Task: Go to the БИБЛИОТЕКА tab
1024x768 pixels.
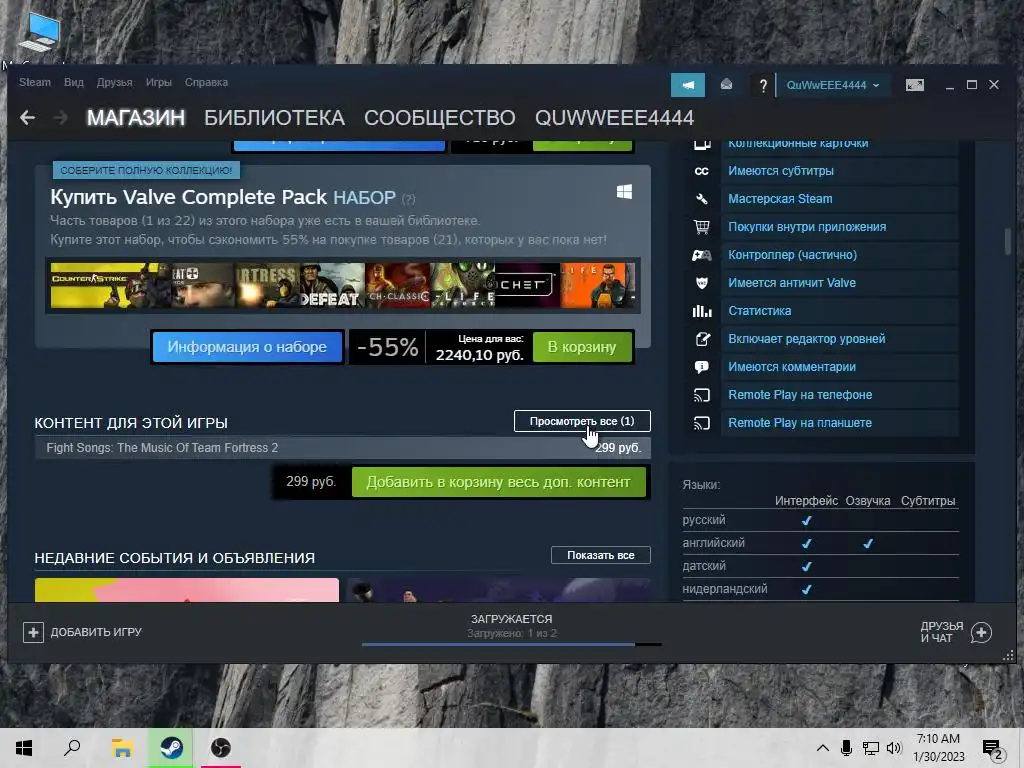Action: (x=274, y=118)
